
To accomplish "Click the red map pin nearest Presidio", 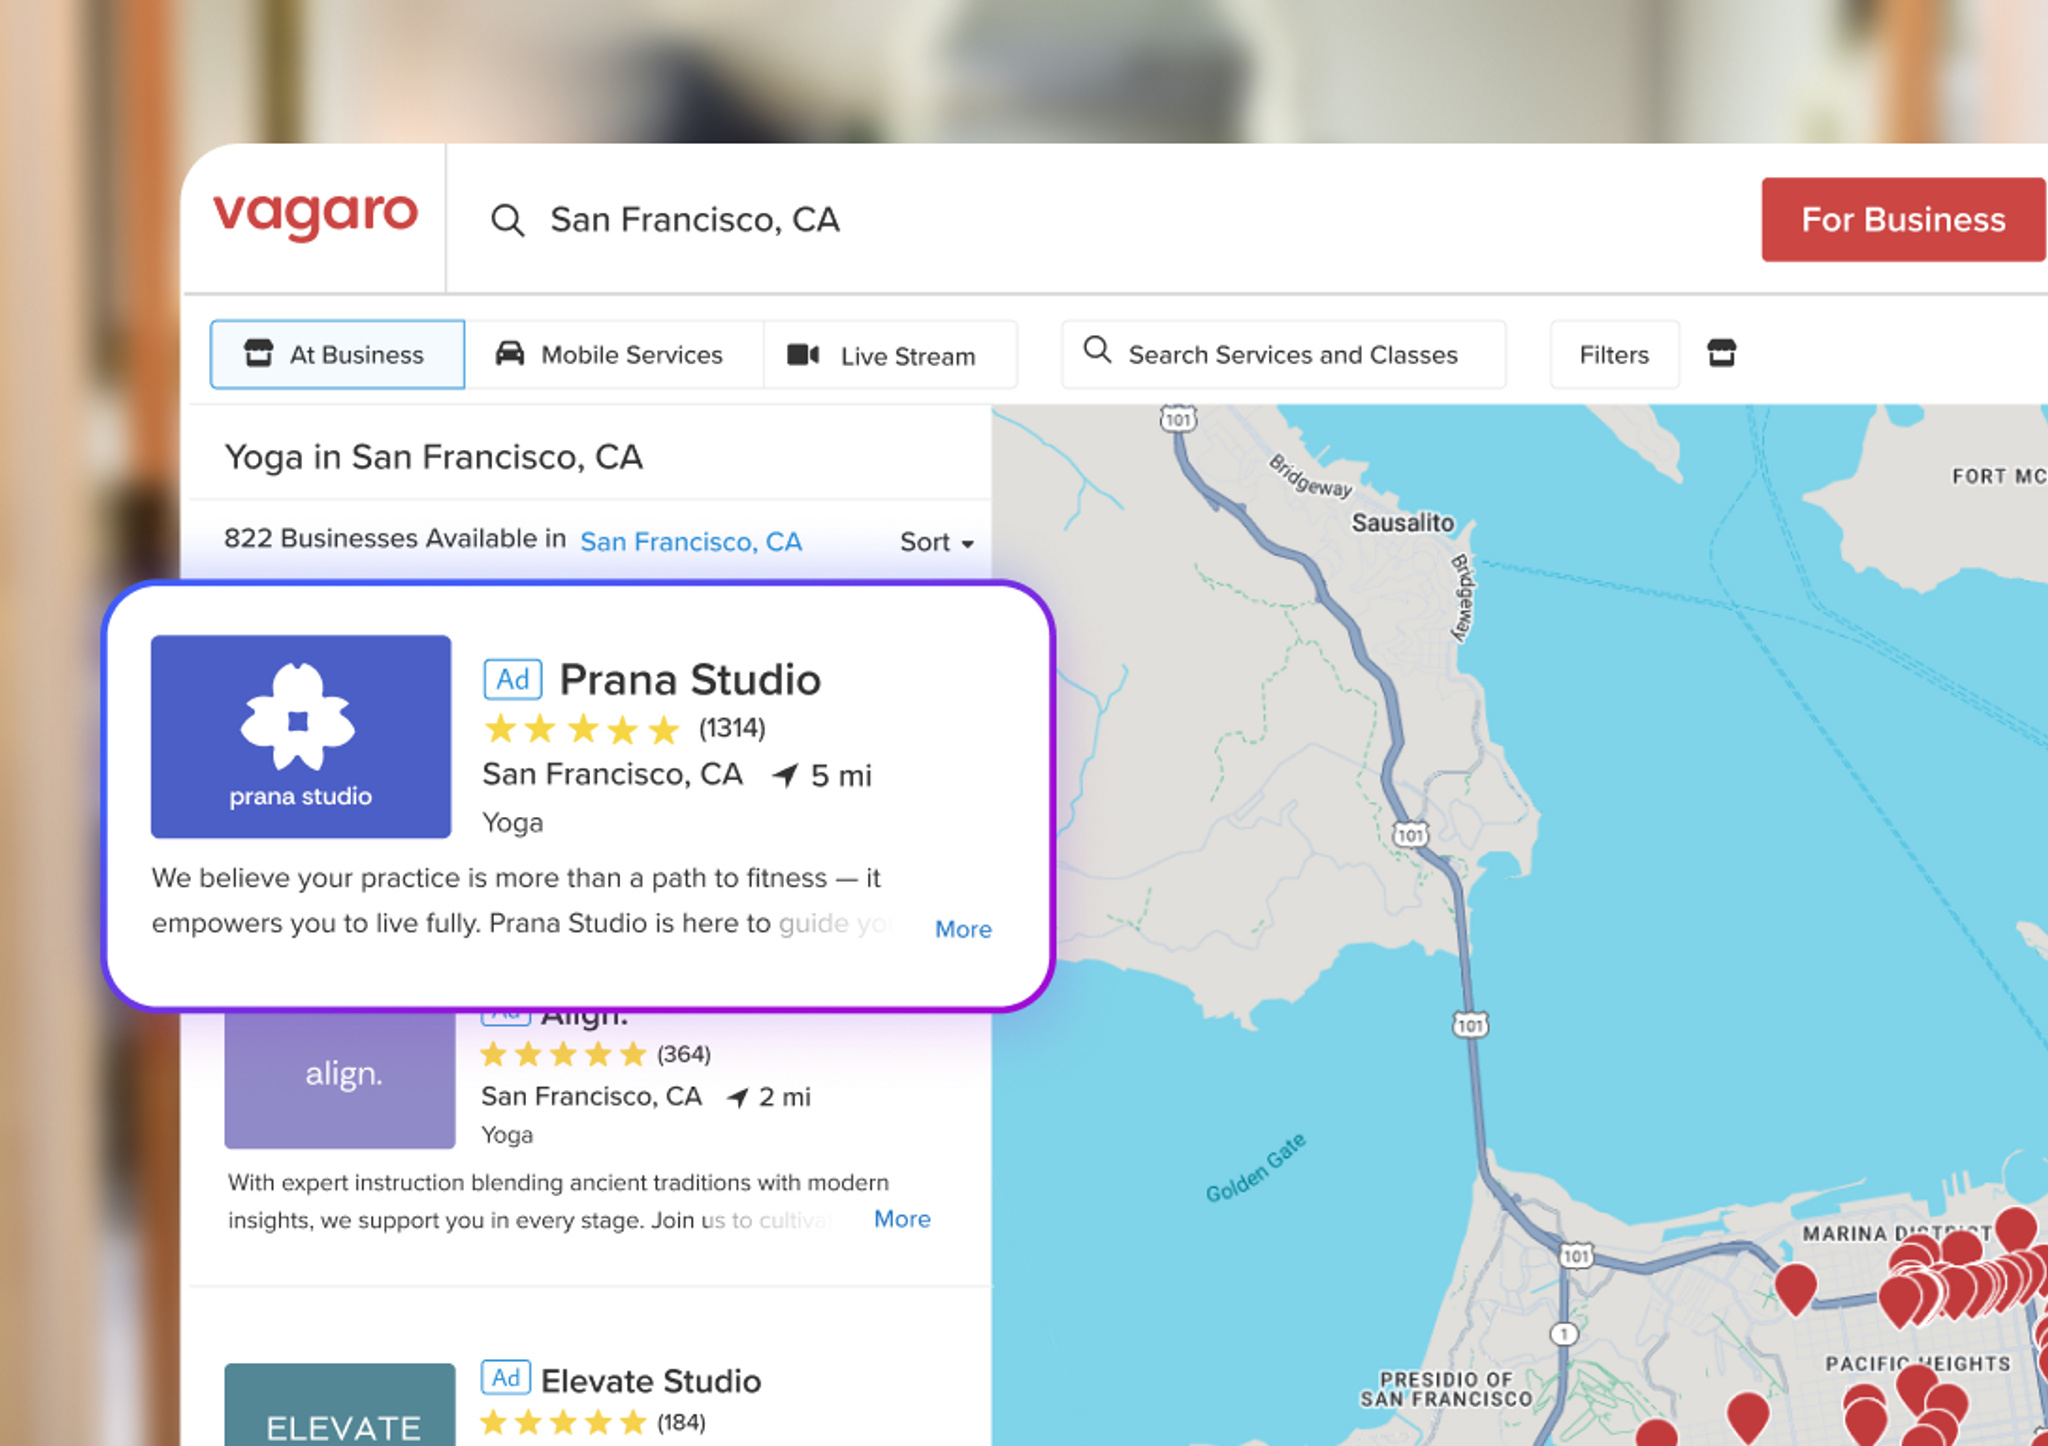I will tap(1656, 1431).
